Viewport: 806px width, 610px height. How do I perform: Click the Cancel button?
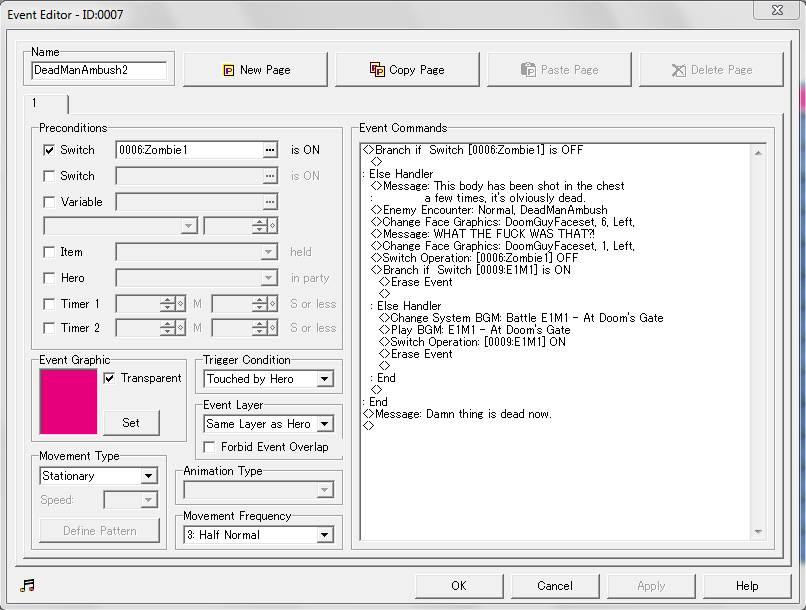(x=554, y=586)
